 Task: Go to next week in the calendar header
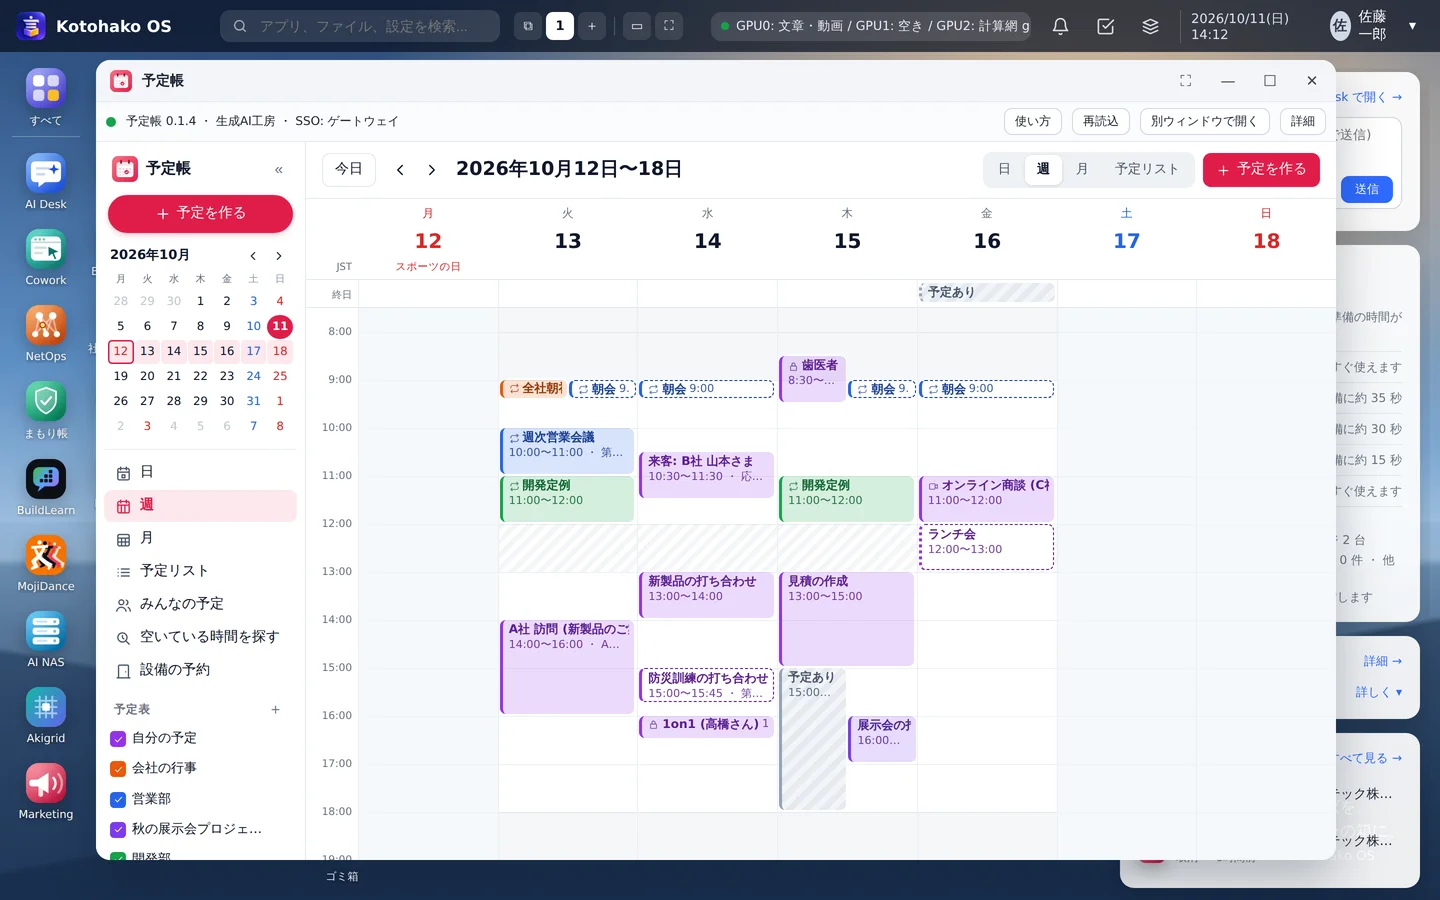coord(432,170)
